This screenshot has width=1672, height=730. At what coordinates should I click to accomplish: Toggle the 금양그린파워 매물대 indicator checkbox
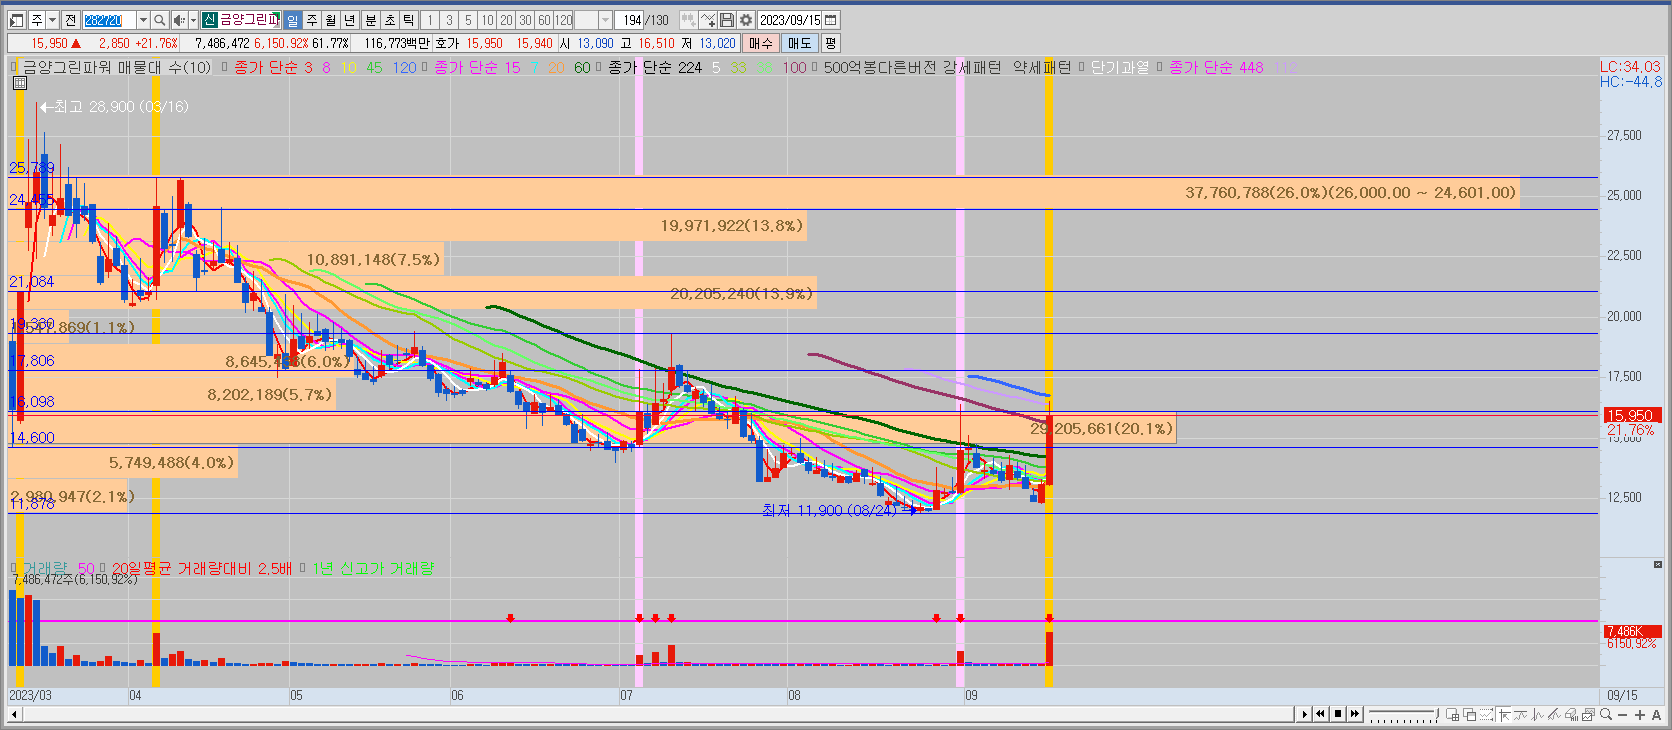pyautogui.click(x=14, y=67)
